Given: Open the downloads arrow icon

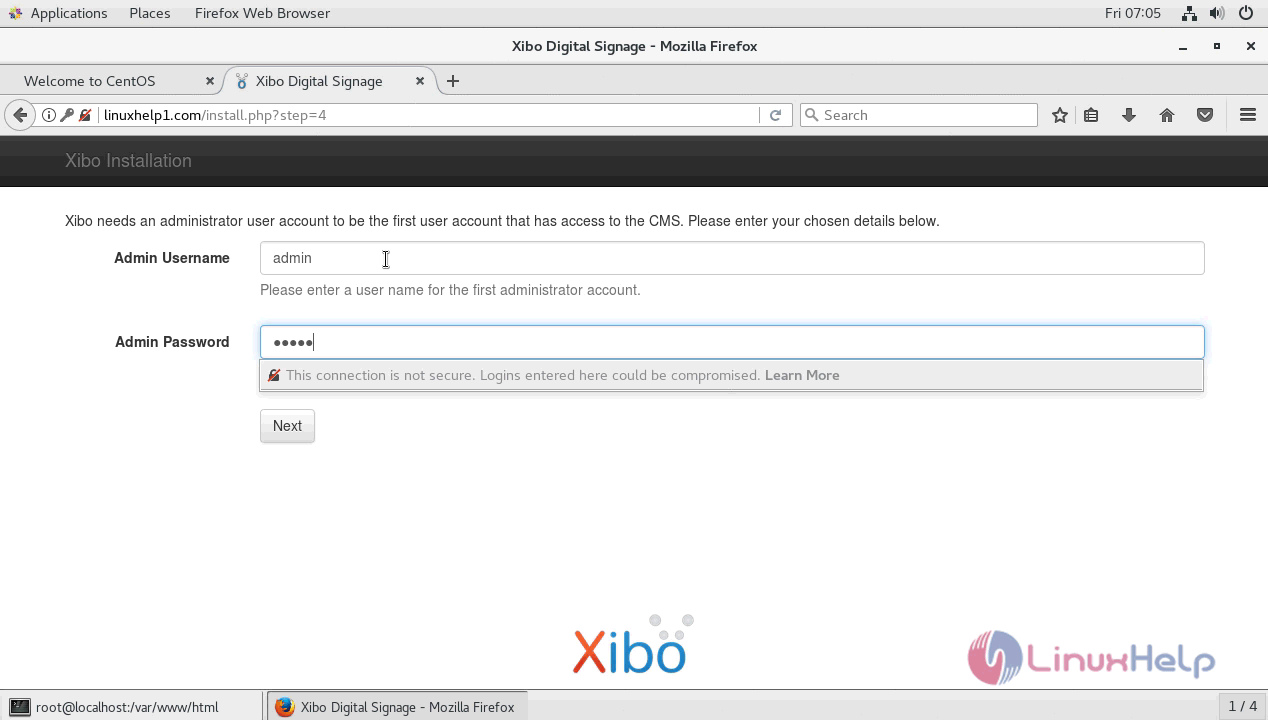Looking at the screenshot, I should (x=1129, y=115).
